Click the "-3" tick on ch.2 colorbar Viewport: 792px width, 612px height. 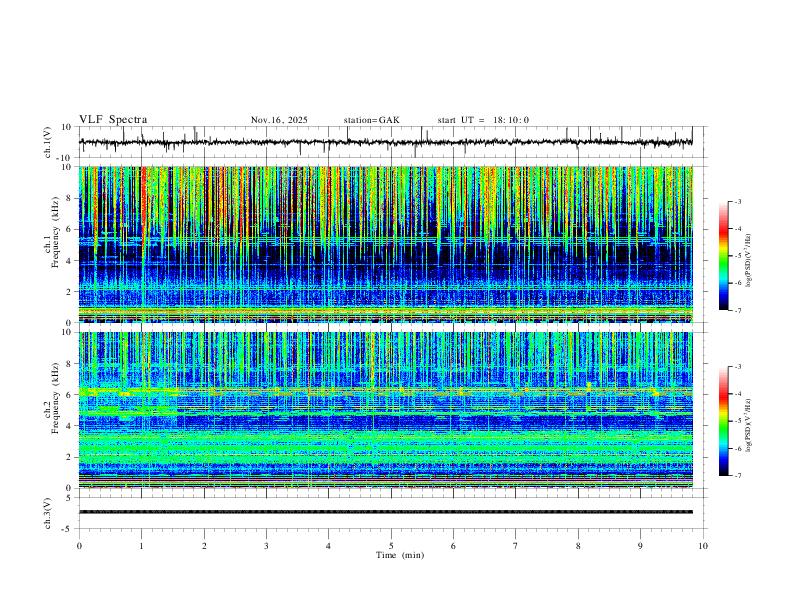click(x=738, y=367)
